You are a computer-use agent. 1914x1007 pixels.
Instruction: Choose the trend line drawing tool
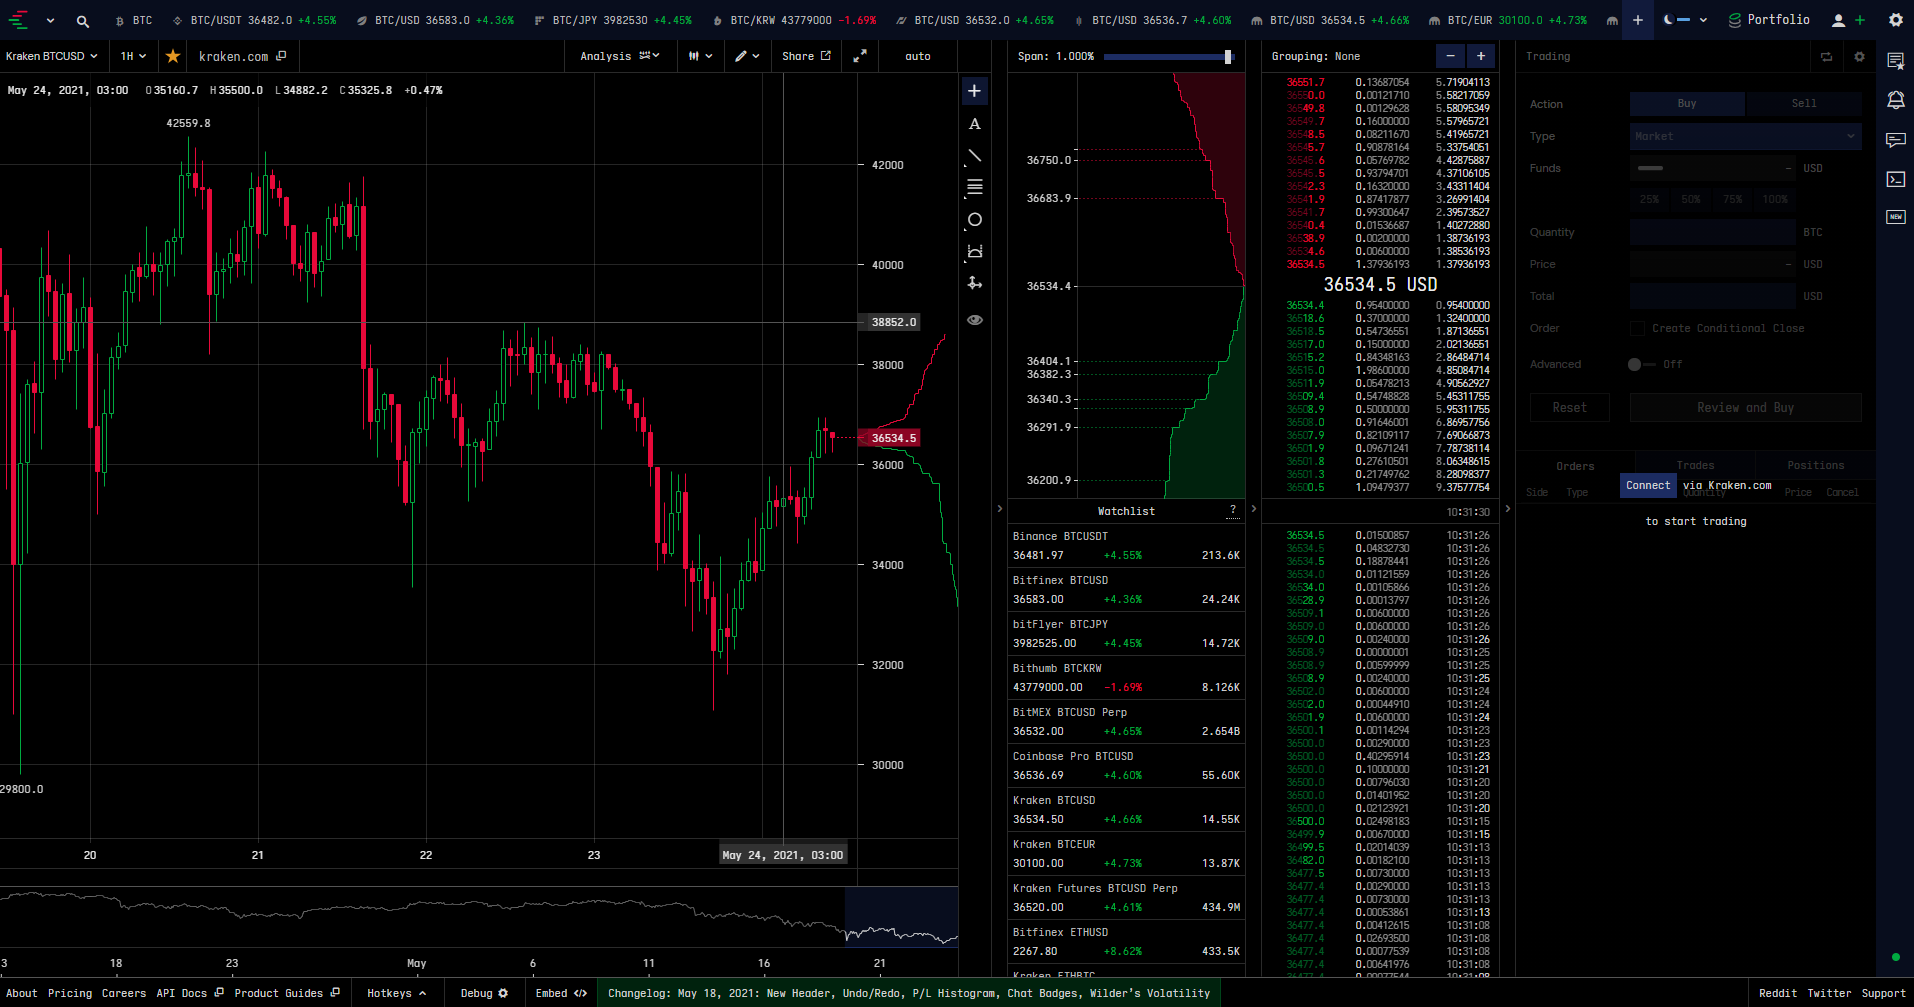pyautogui.click(x=974, y=156)
